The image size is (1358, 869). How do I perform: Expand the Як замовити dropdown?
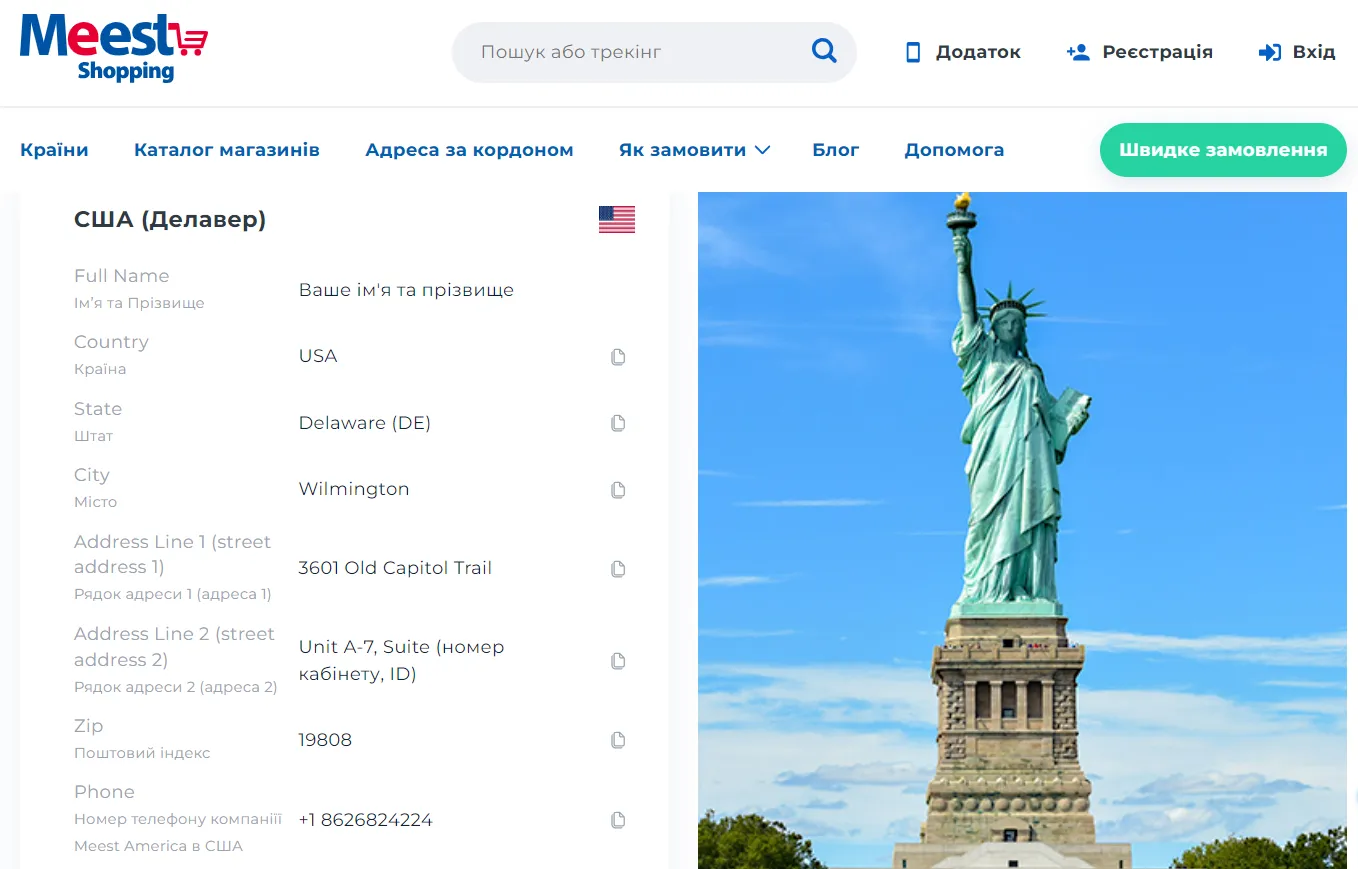(694, 150)
